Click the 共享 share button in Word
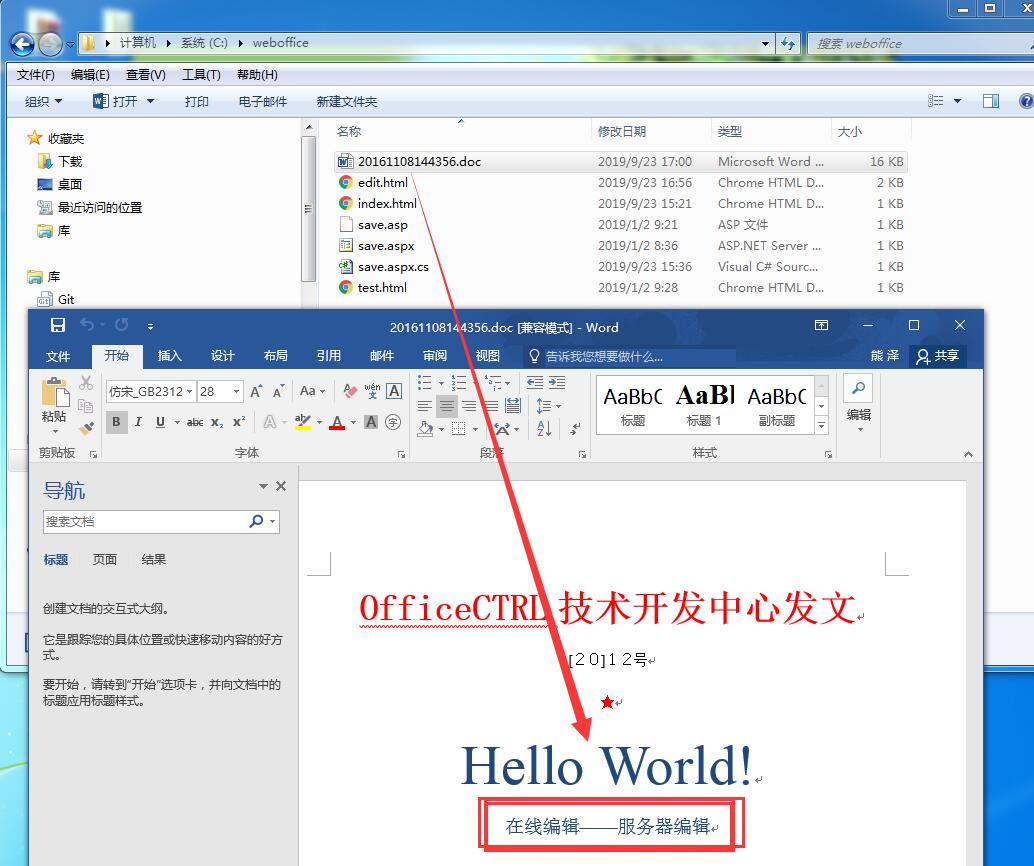Viewport: 1034px width, 866px height. pos(938,356)
